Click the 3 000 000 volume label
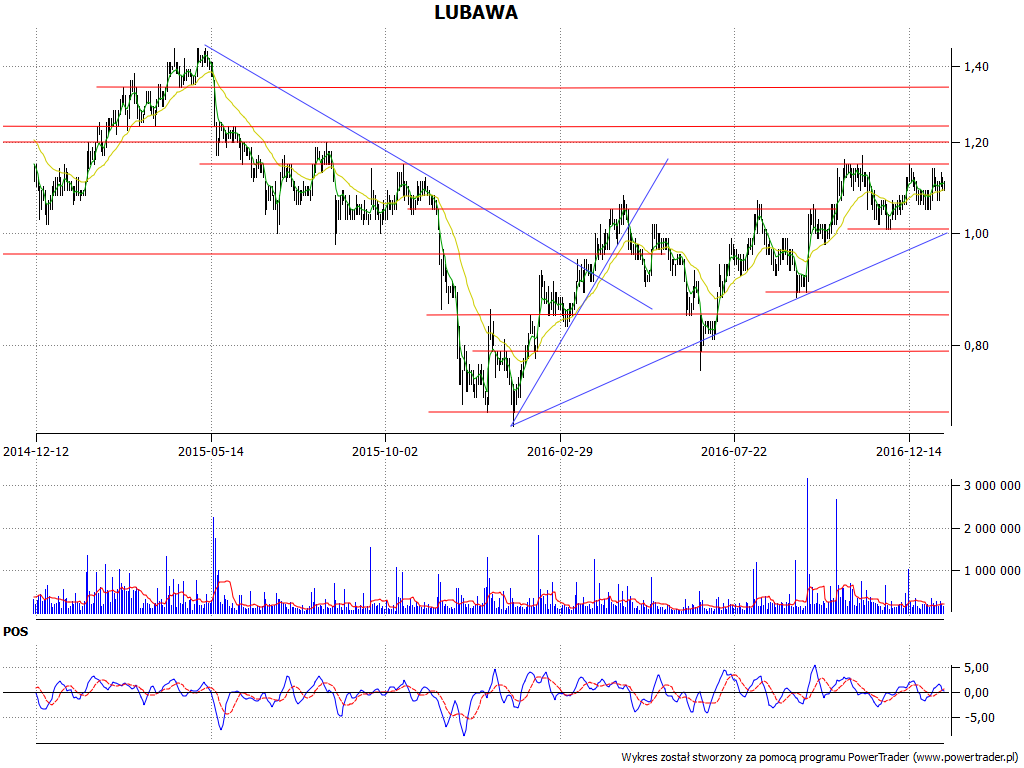1024x768 pixels. [992, 485]
